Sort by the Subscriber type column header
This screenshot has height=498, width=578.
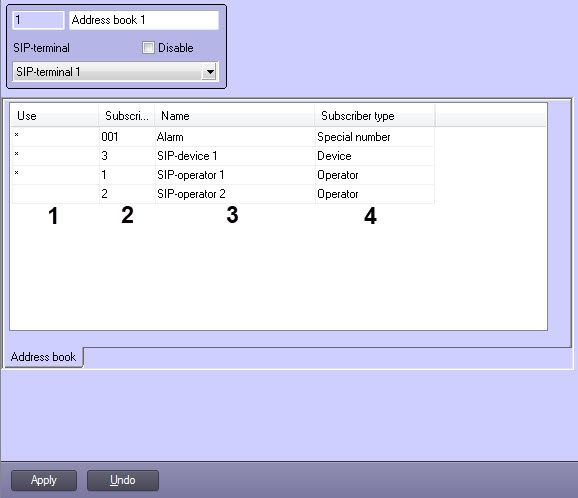(375, 116)
